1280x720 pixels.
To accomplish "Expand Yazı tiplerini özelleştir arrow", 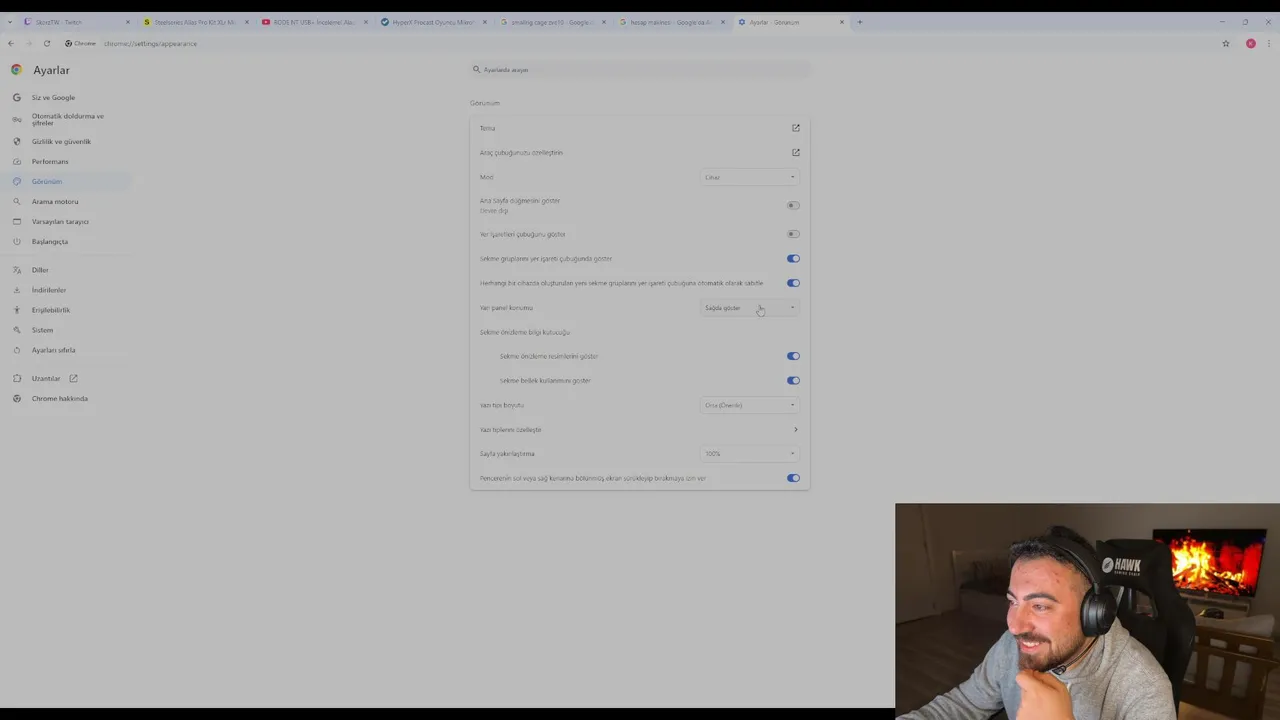I will (796, 430).
